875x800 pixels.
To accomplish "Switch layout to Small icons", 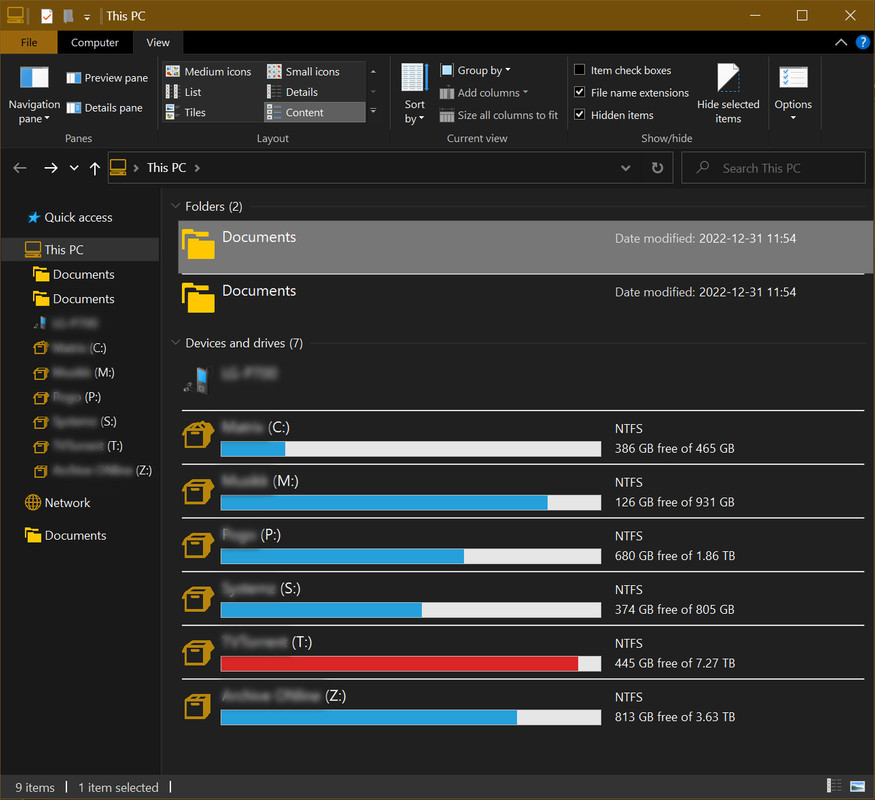I will (304, 71).
